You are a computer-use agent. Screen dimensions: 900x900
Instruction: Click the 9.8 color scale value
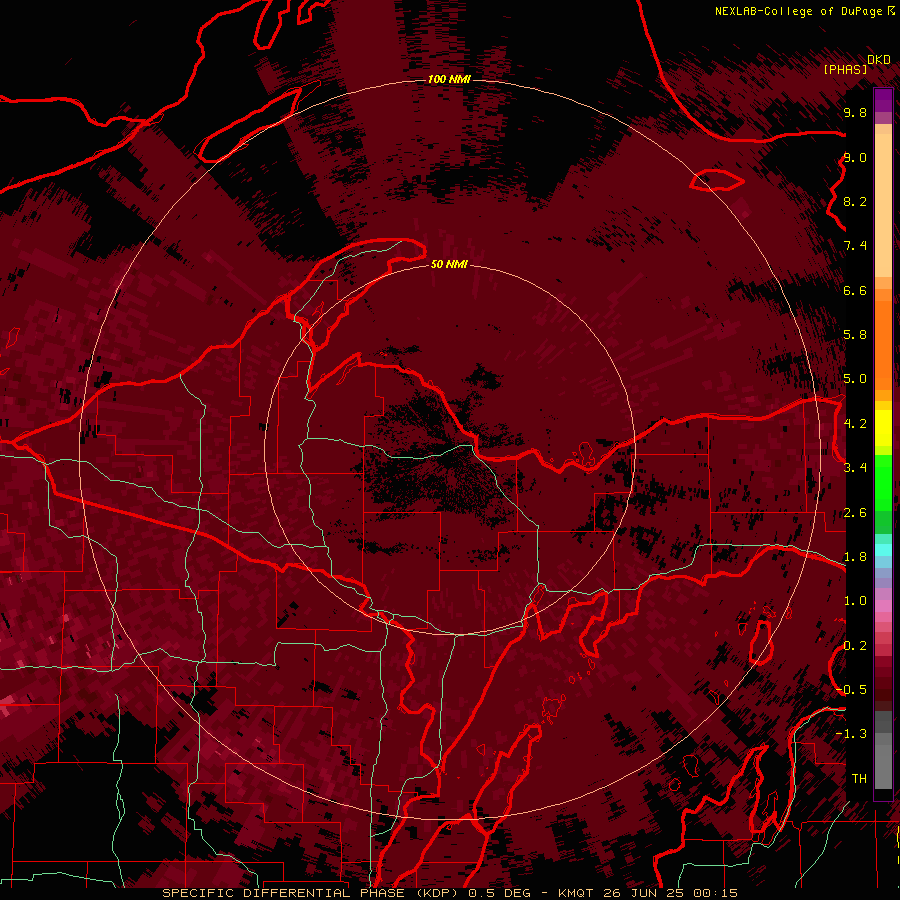(x=855, y=112)
